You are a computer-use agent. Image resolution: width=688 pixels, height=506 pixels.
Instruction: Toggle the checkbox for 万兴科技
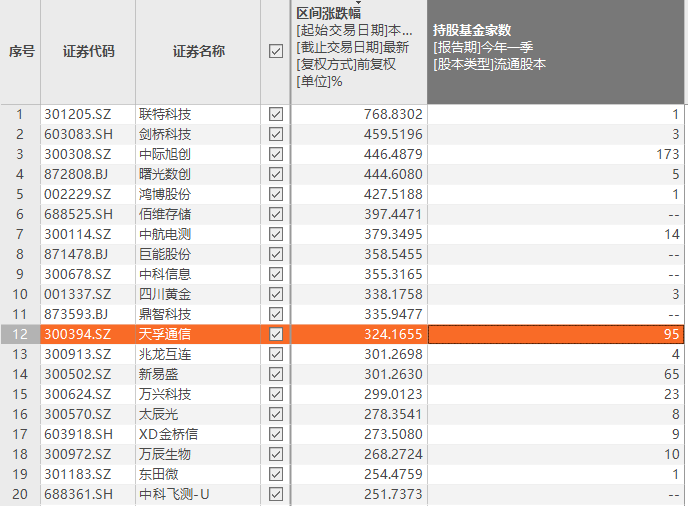click(x=276, y=394)
